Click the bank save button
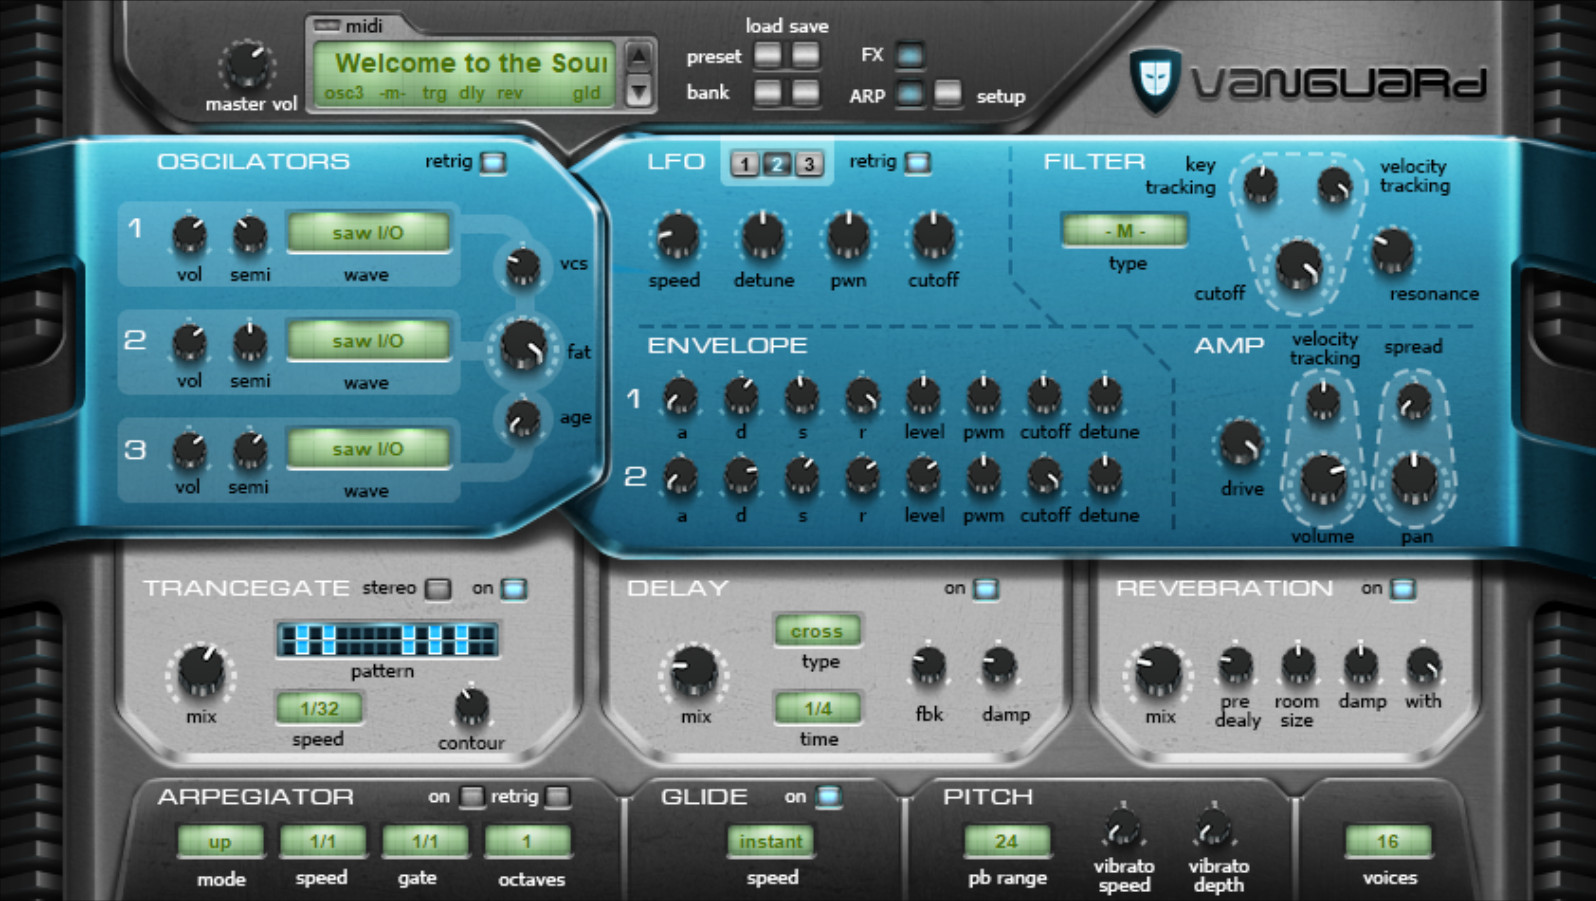 (806, 93)
